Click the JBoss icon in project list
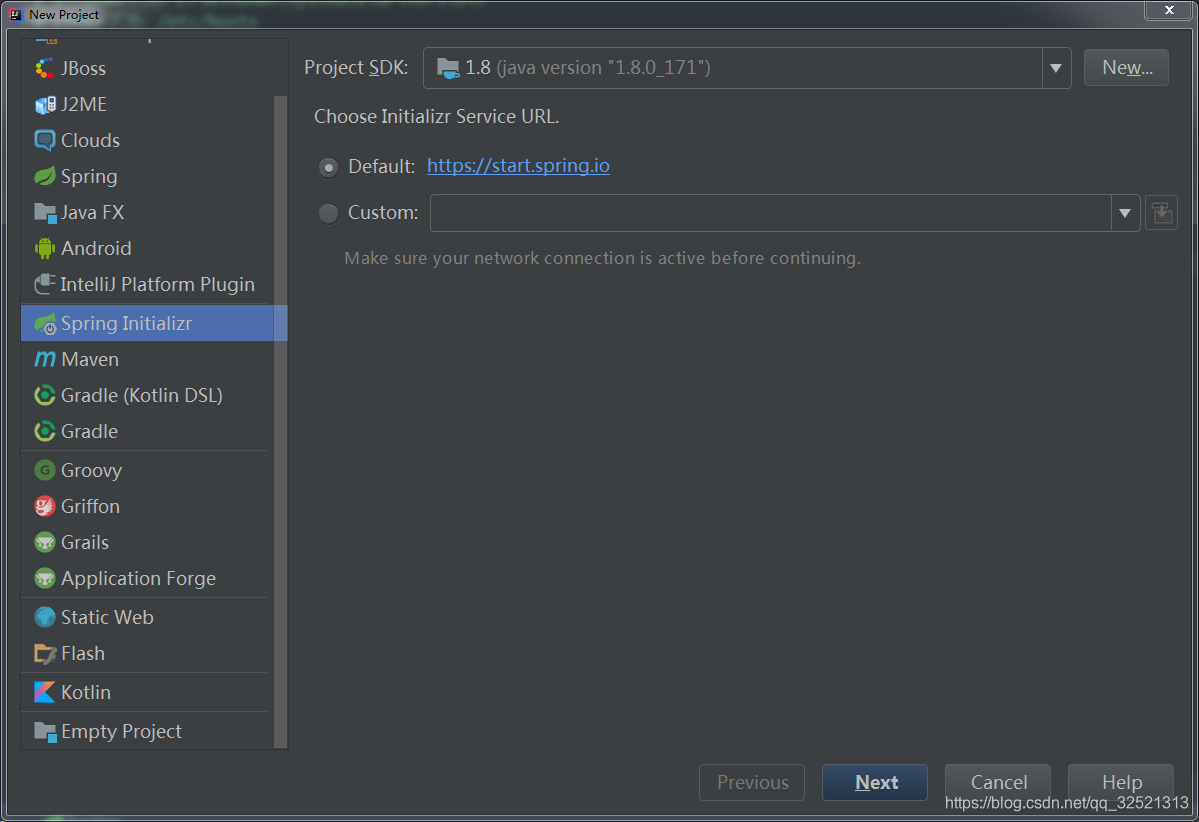Viewport: 1199px width, 822px height. click(x=44, y=68)
